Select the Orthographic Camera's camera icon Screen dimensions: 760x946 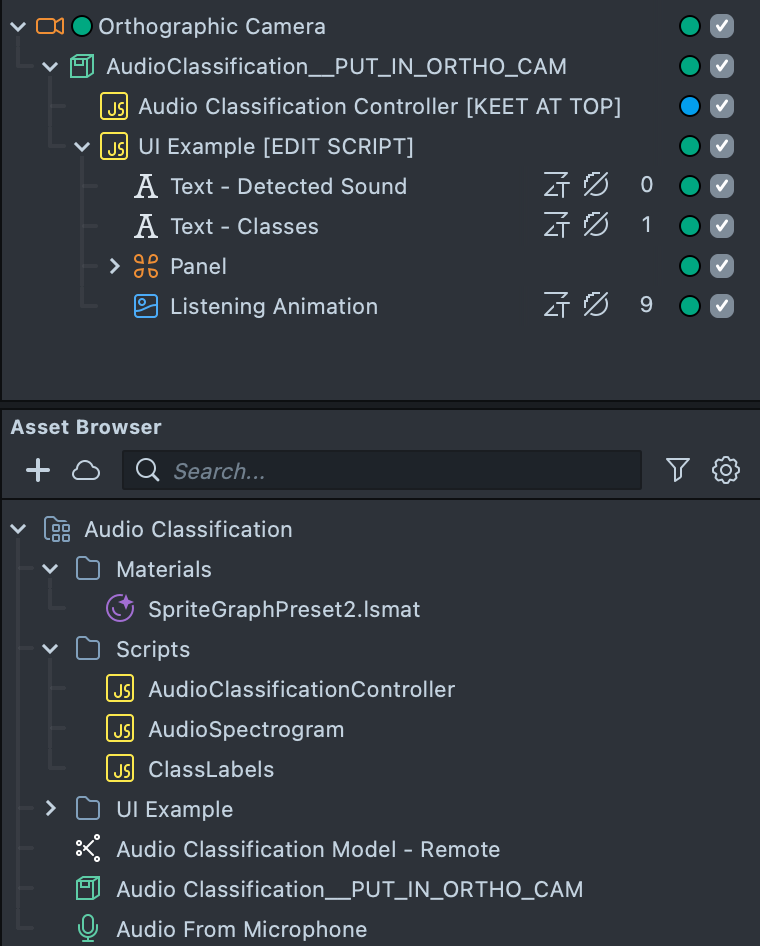[47, 26]
